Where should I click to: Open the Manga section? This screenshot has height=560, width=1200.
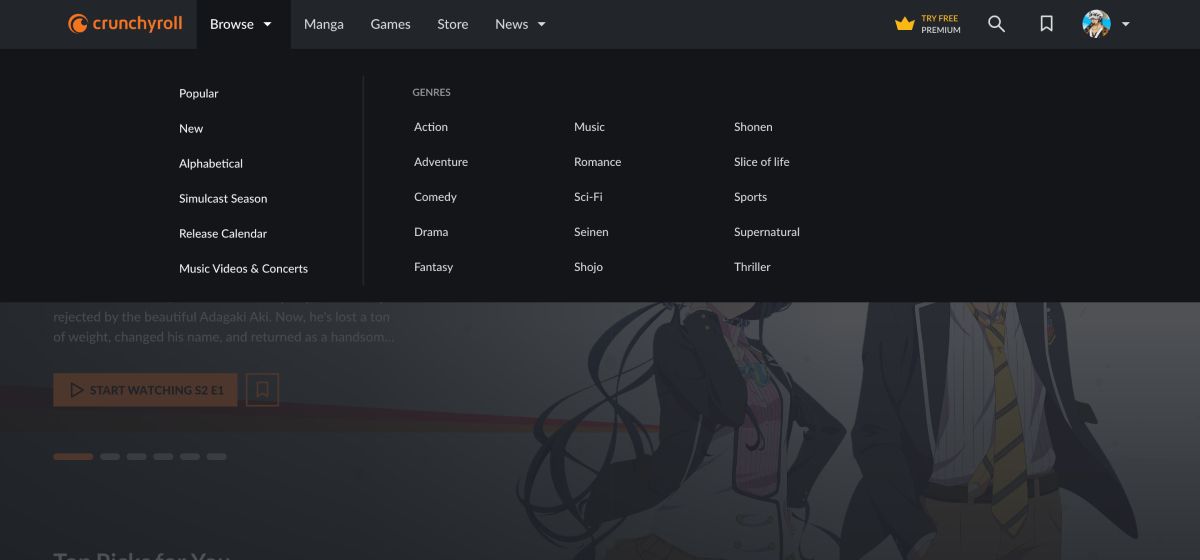[324, 24]
